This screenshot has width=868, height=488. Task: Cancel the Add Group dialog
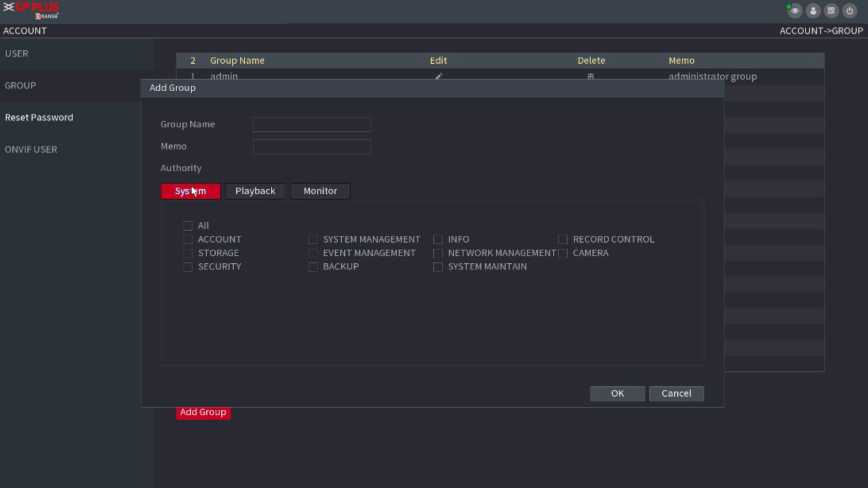tap(676, 393)
